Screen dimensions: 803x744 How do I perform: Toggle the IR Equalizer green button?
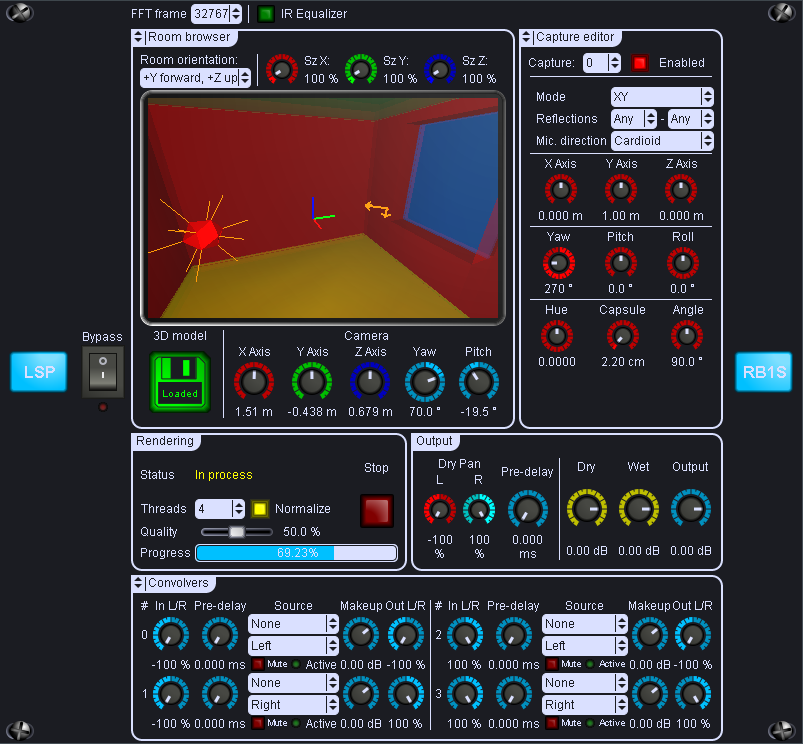tap(265, 14)
